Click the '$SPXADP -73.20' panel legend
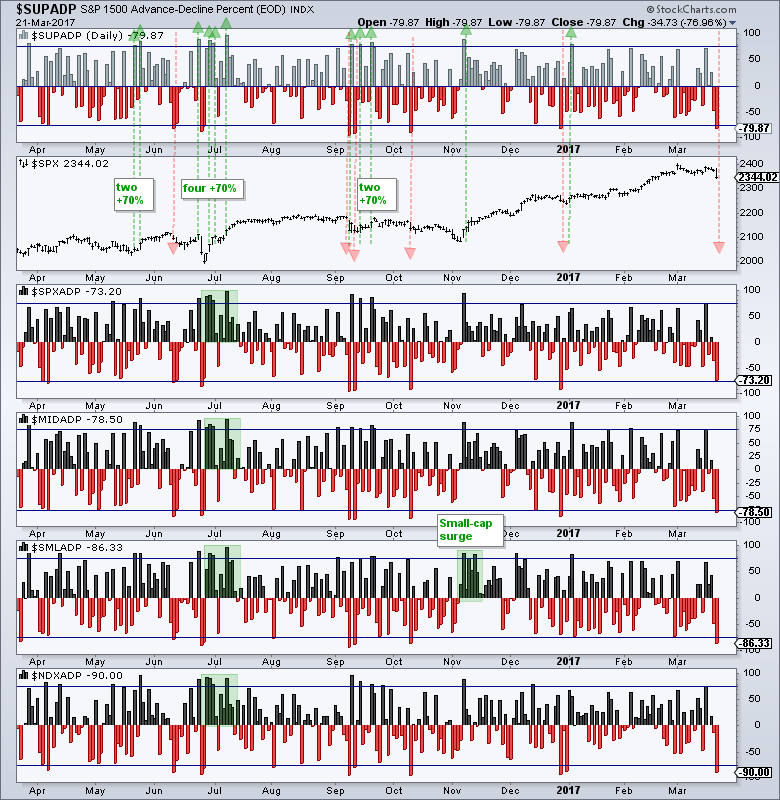Viewport: 780px width, 800px height. tap(77, 292)
